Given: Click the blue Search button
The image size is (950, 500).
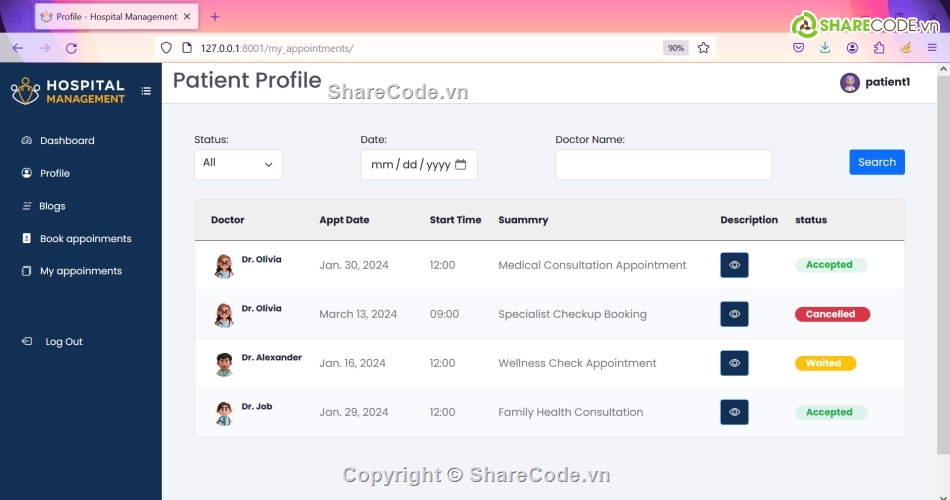Looking at the screenshot, I should tap(876, 162).
